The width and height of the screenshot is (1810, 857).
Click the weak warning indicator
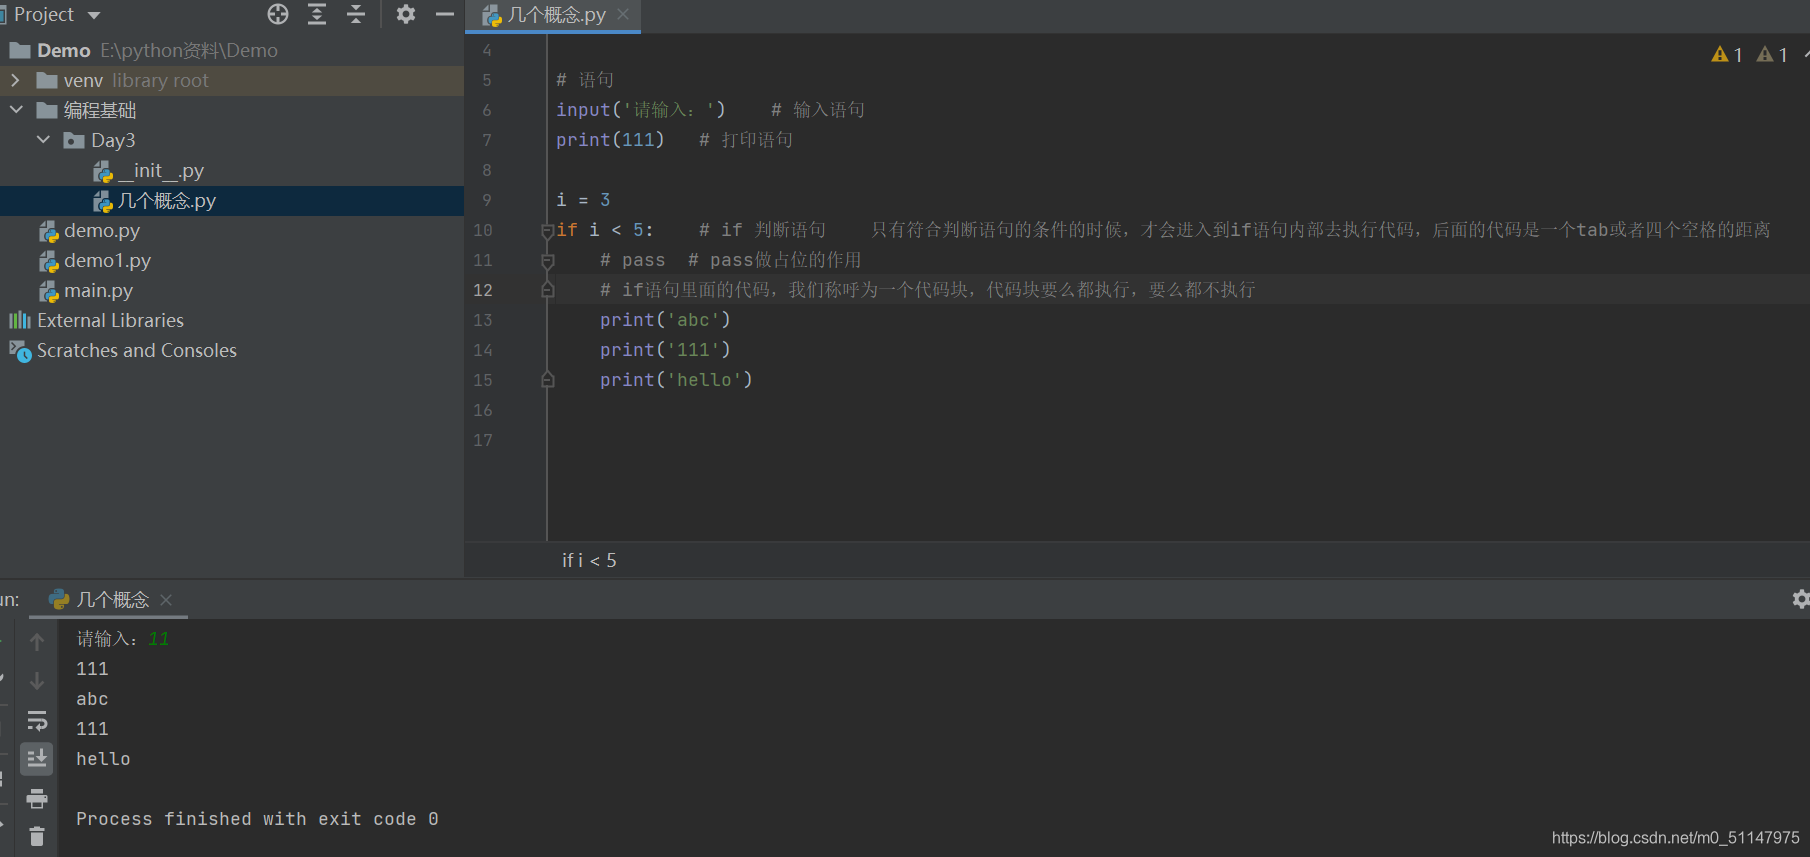[1772, 54]
